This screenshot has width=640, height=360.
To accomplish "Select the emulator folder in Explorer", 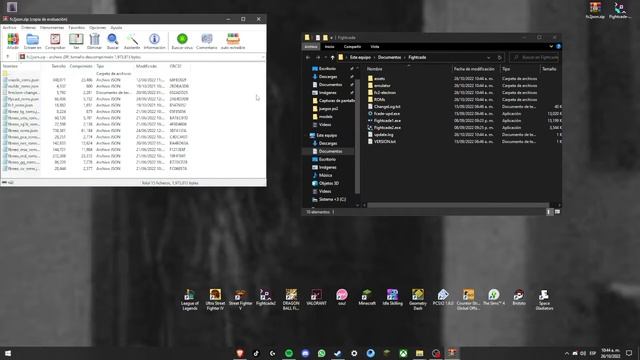I will point(382,86).
